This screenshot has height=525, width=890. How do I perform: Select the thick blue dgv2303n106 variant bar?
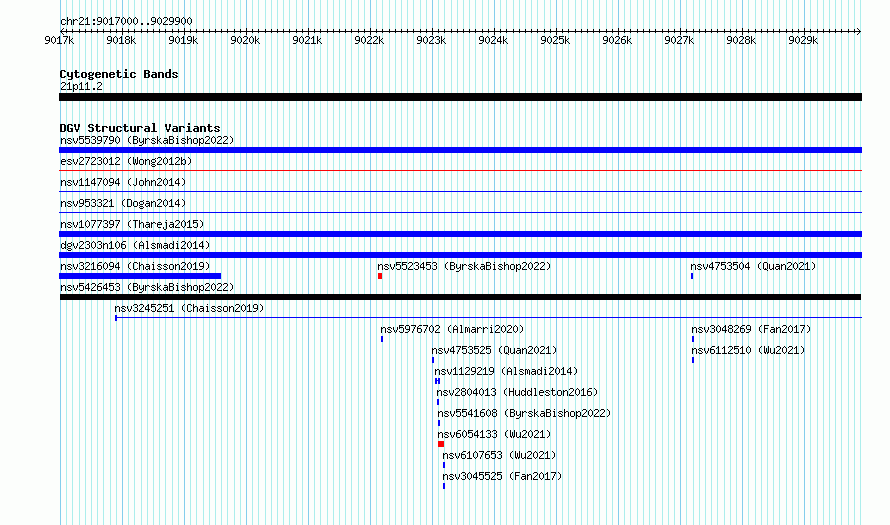[x=460, y=255]
